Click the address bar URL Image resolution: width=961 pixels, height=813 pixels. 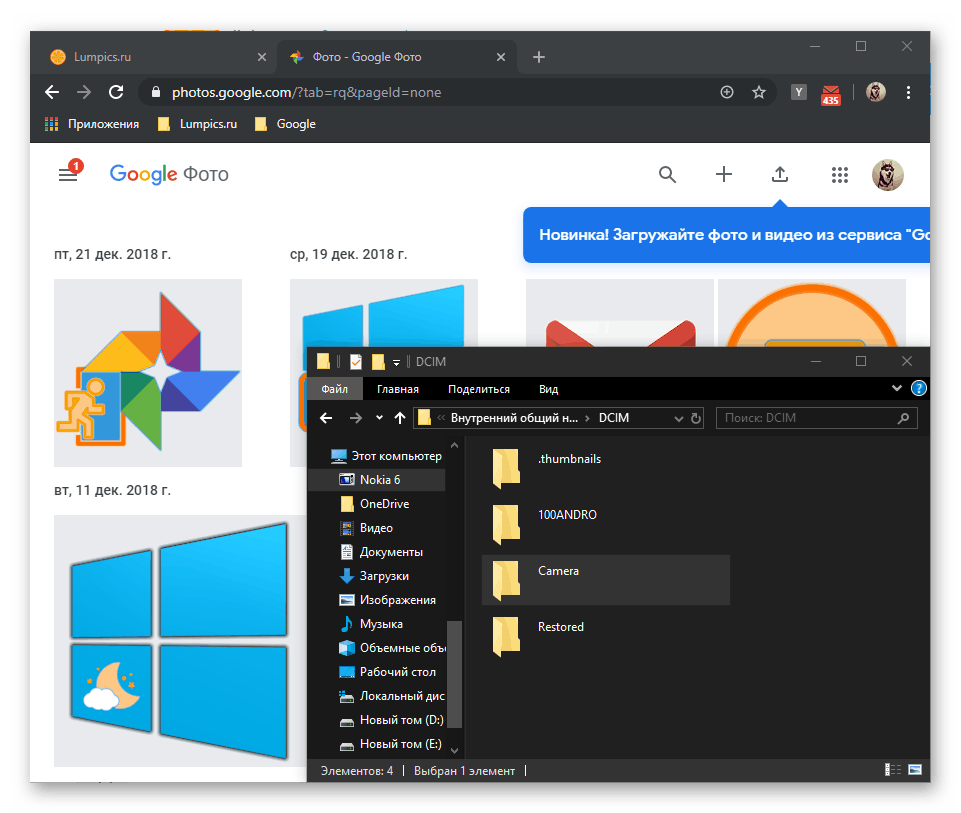coord(306,93)
